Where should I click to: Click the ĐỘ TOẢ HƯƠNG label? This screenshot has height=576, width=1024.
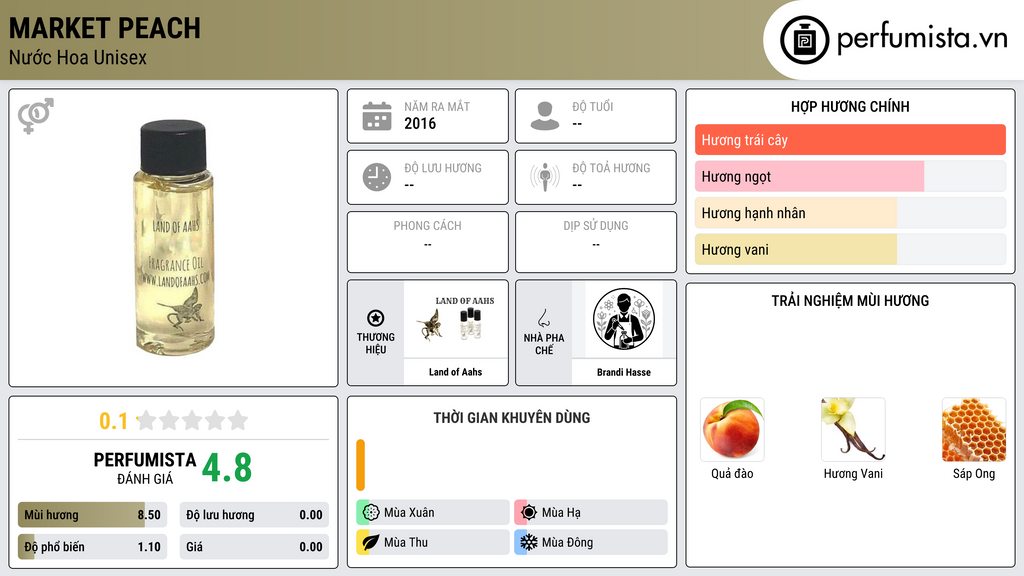[611, 168]
